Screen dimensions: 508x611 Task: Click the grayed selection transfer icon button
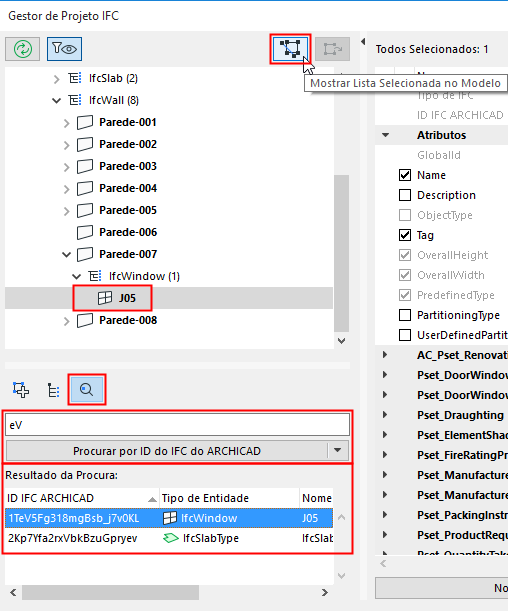point(332,49)
